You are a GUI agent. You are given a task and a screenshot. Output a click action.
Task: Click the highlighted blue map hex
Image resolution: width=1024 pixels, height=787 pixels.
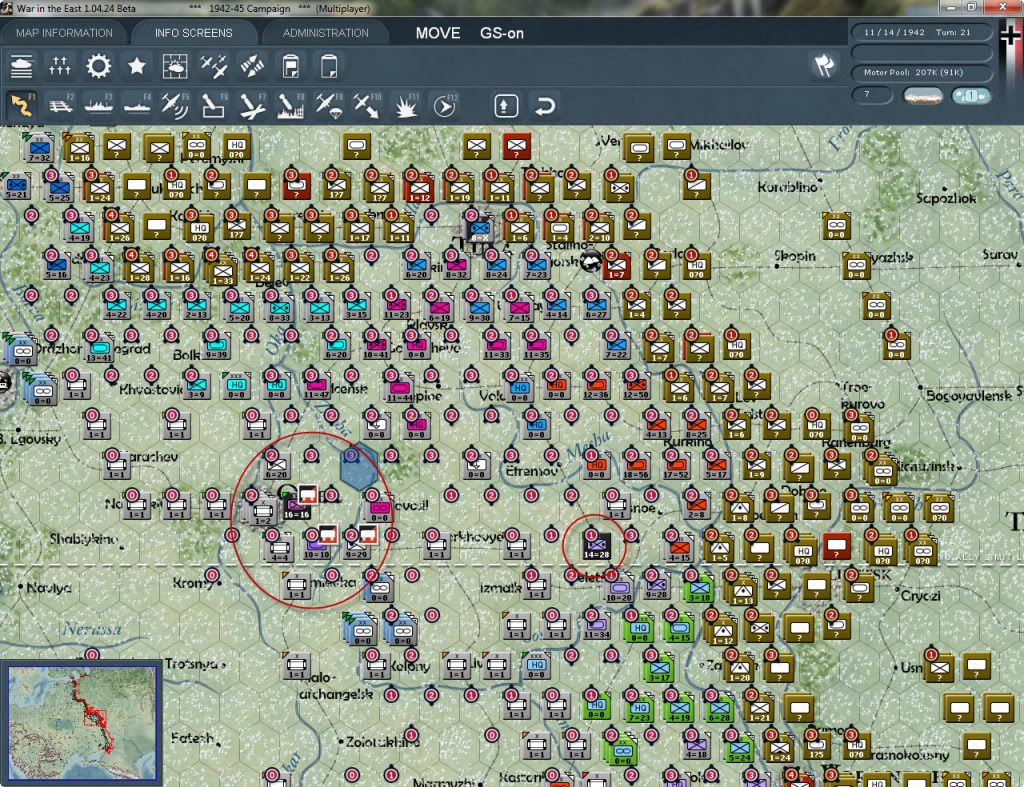click(359, 467)
